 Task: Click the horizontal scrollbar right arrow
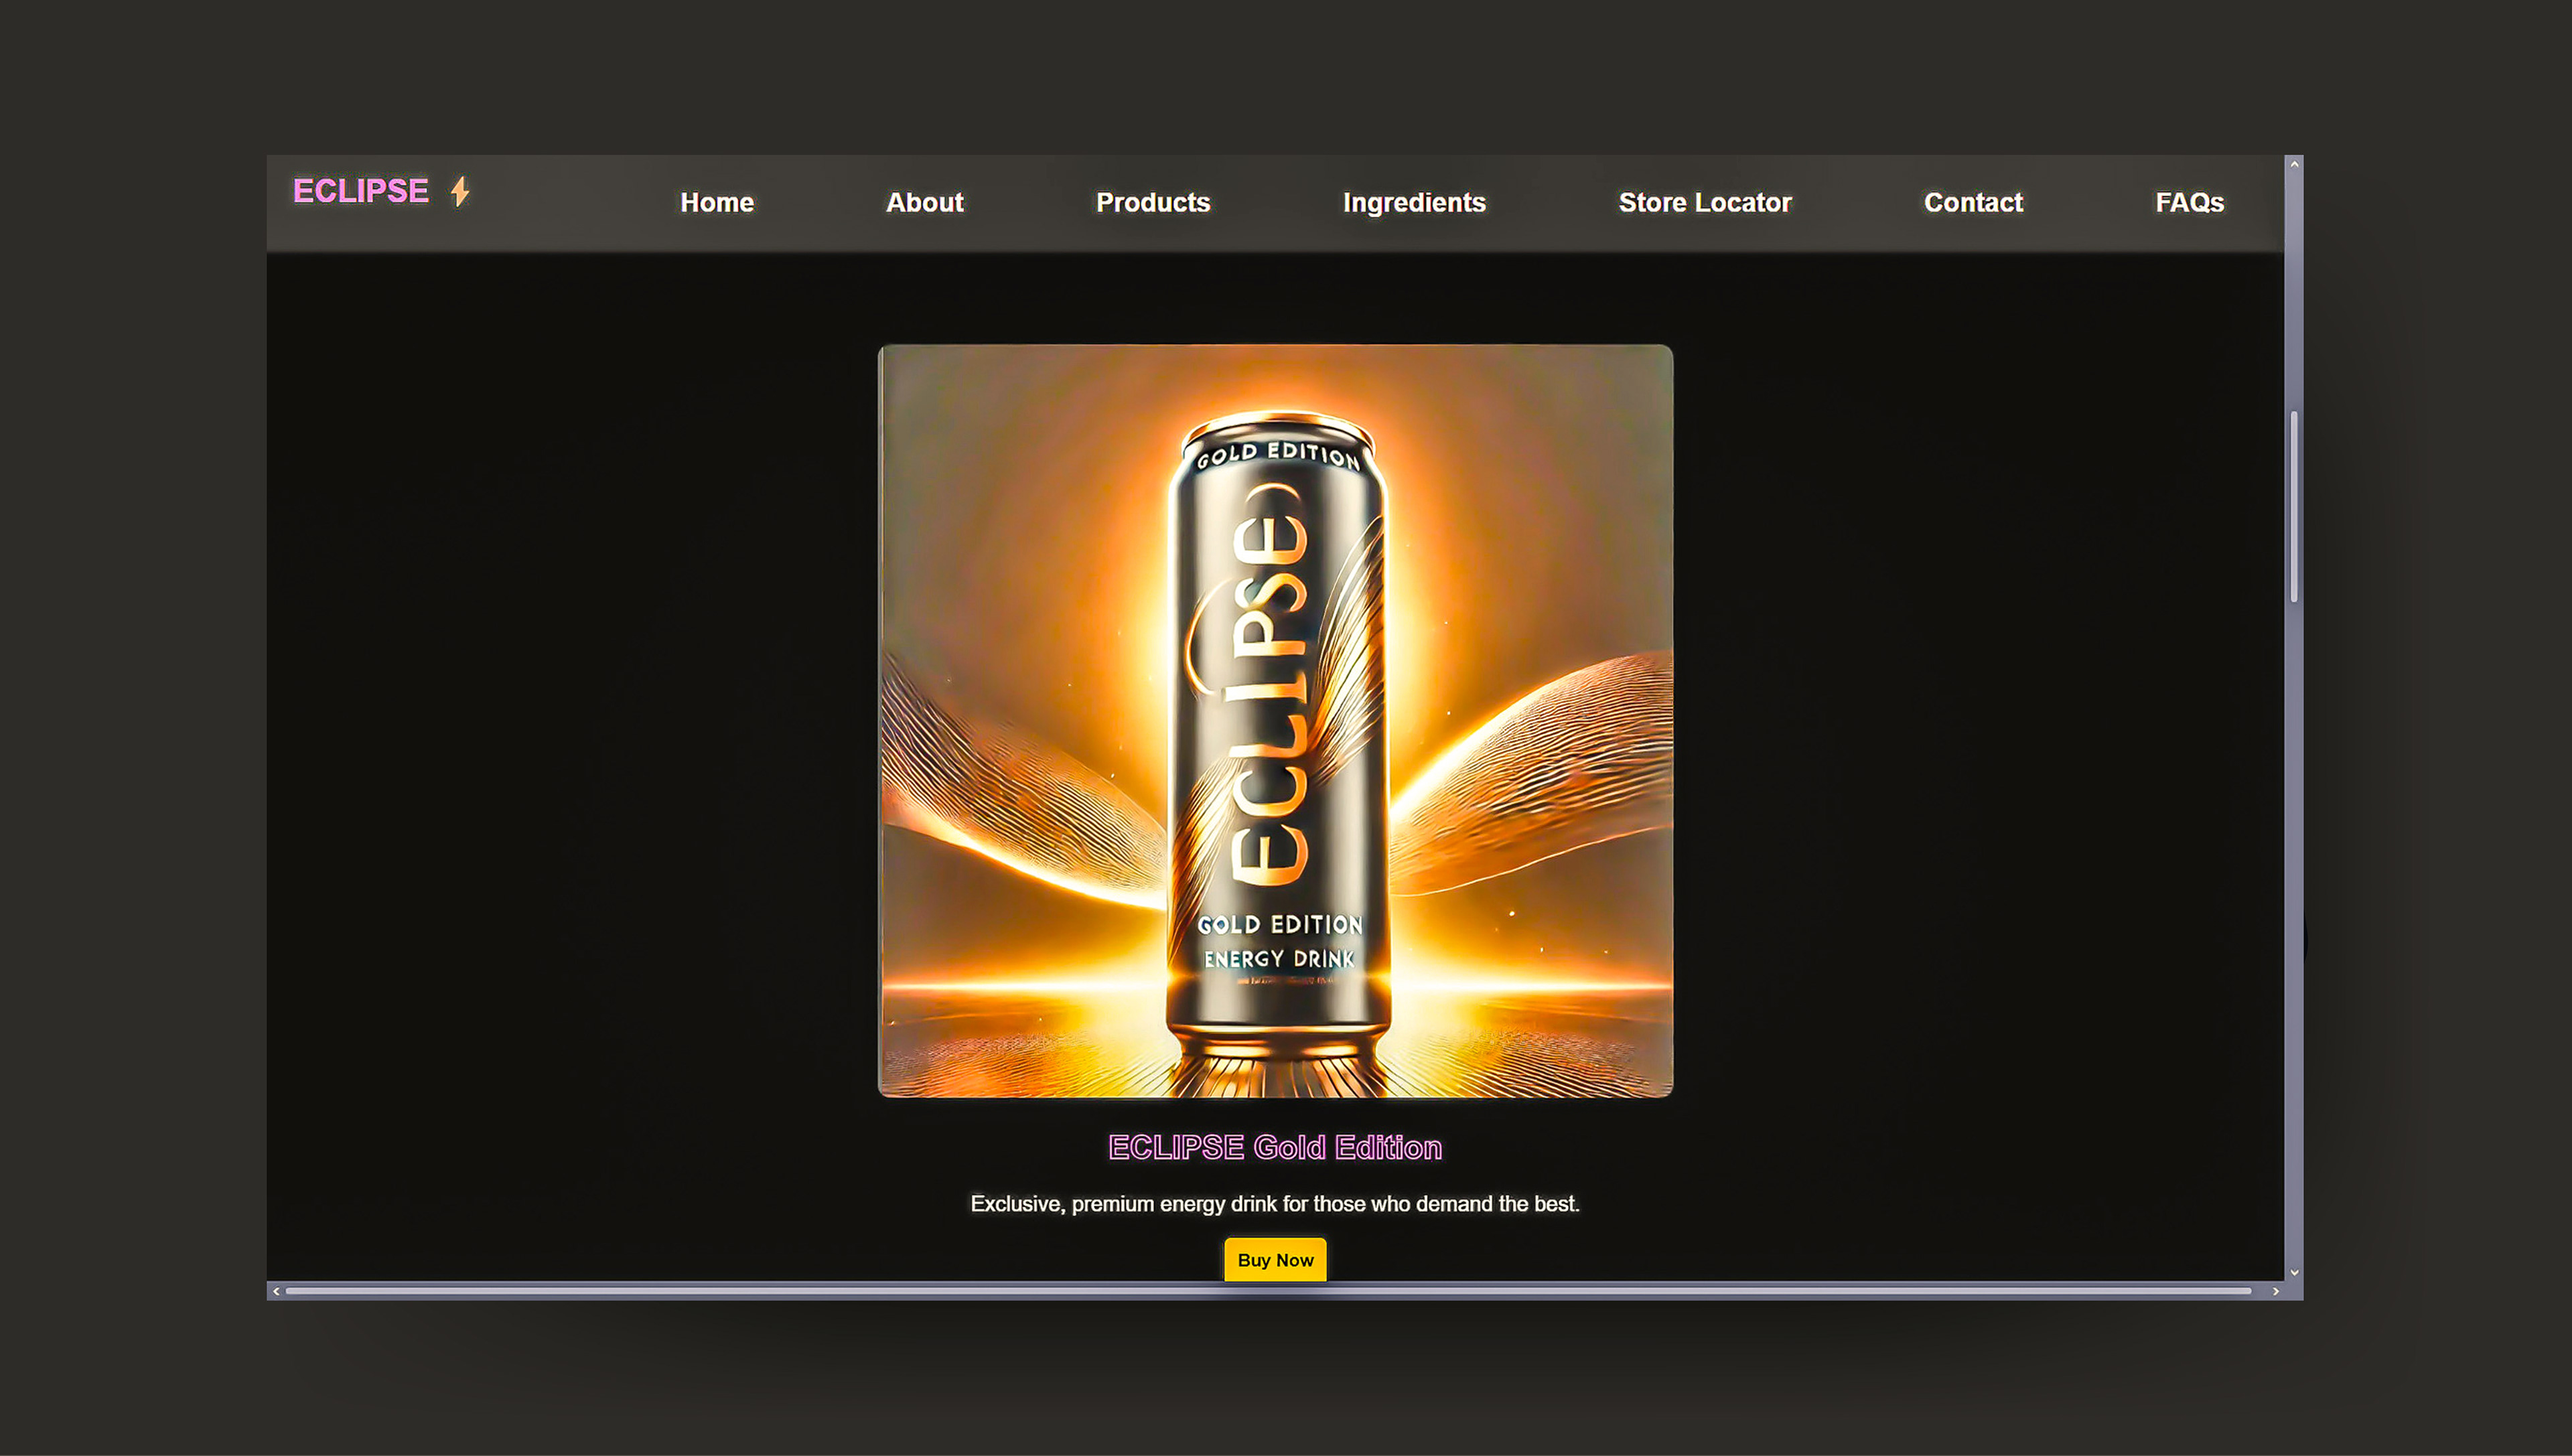click(2275, 1291)
